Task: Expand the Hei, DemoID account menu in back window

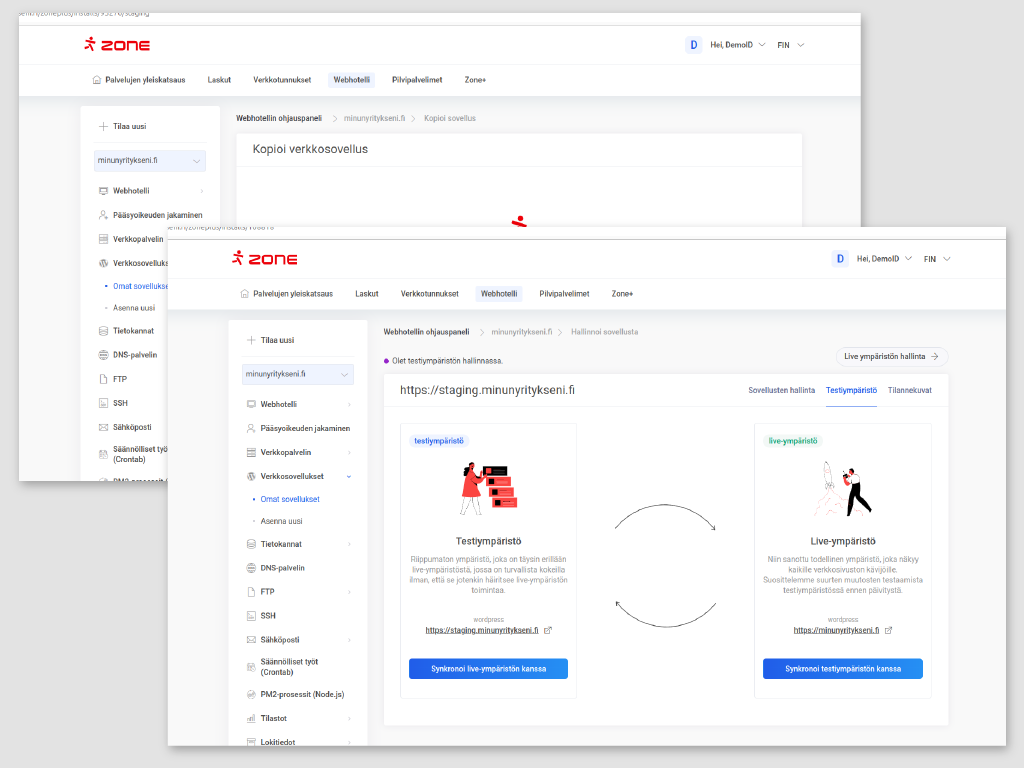Action: tap(737, 45)
